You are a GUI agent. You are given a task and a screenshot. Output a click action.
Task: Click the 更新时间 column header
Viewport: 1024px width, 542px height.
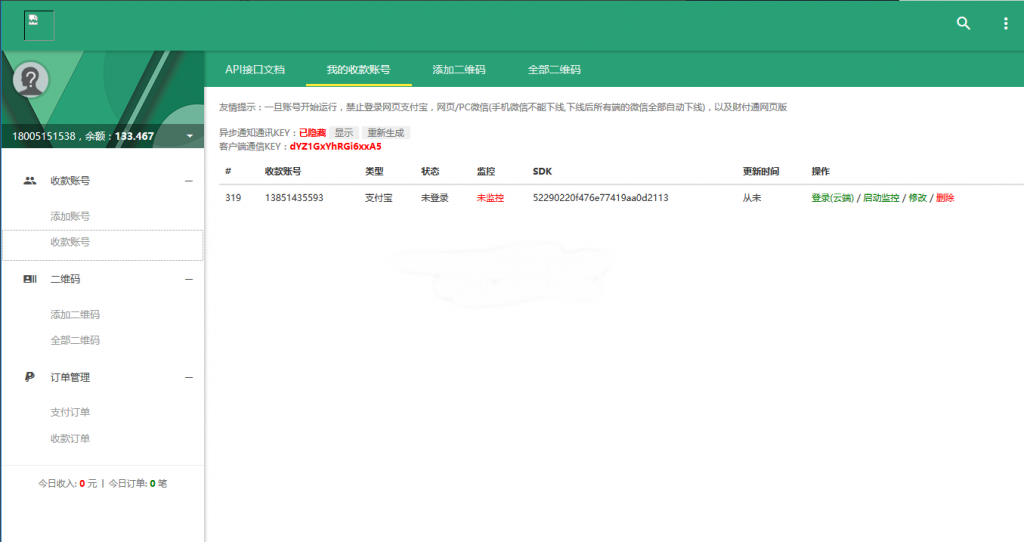point(761,171)
